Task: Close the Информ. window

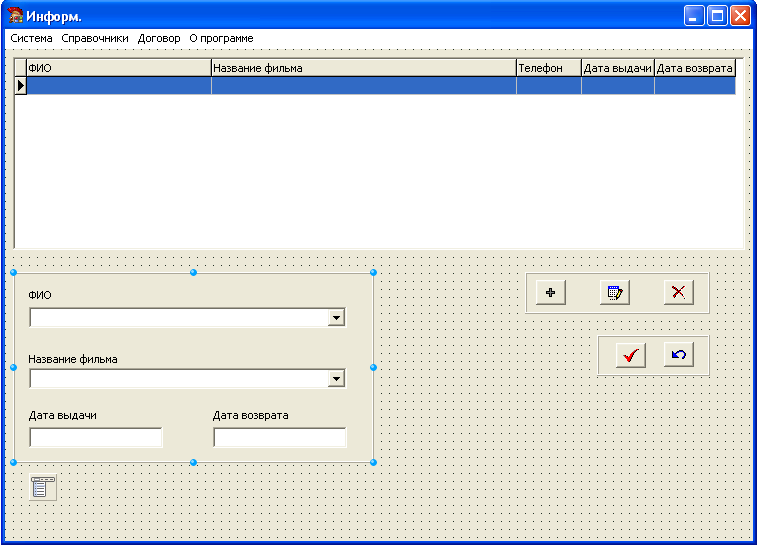Action: click(740, 16)
